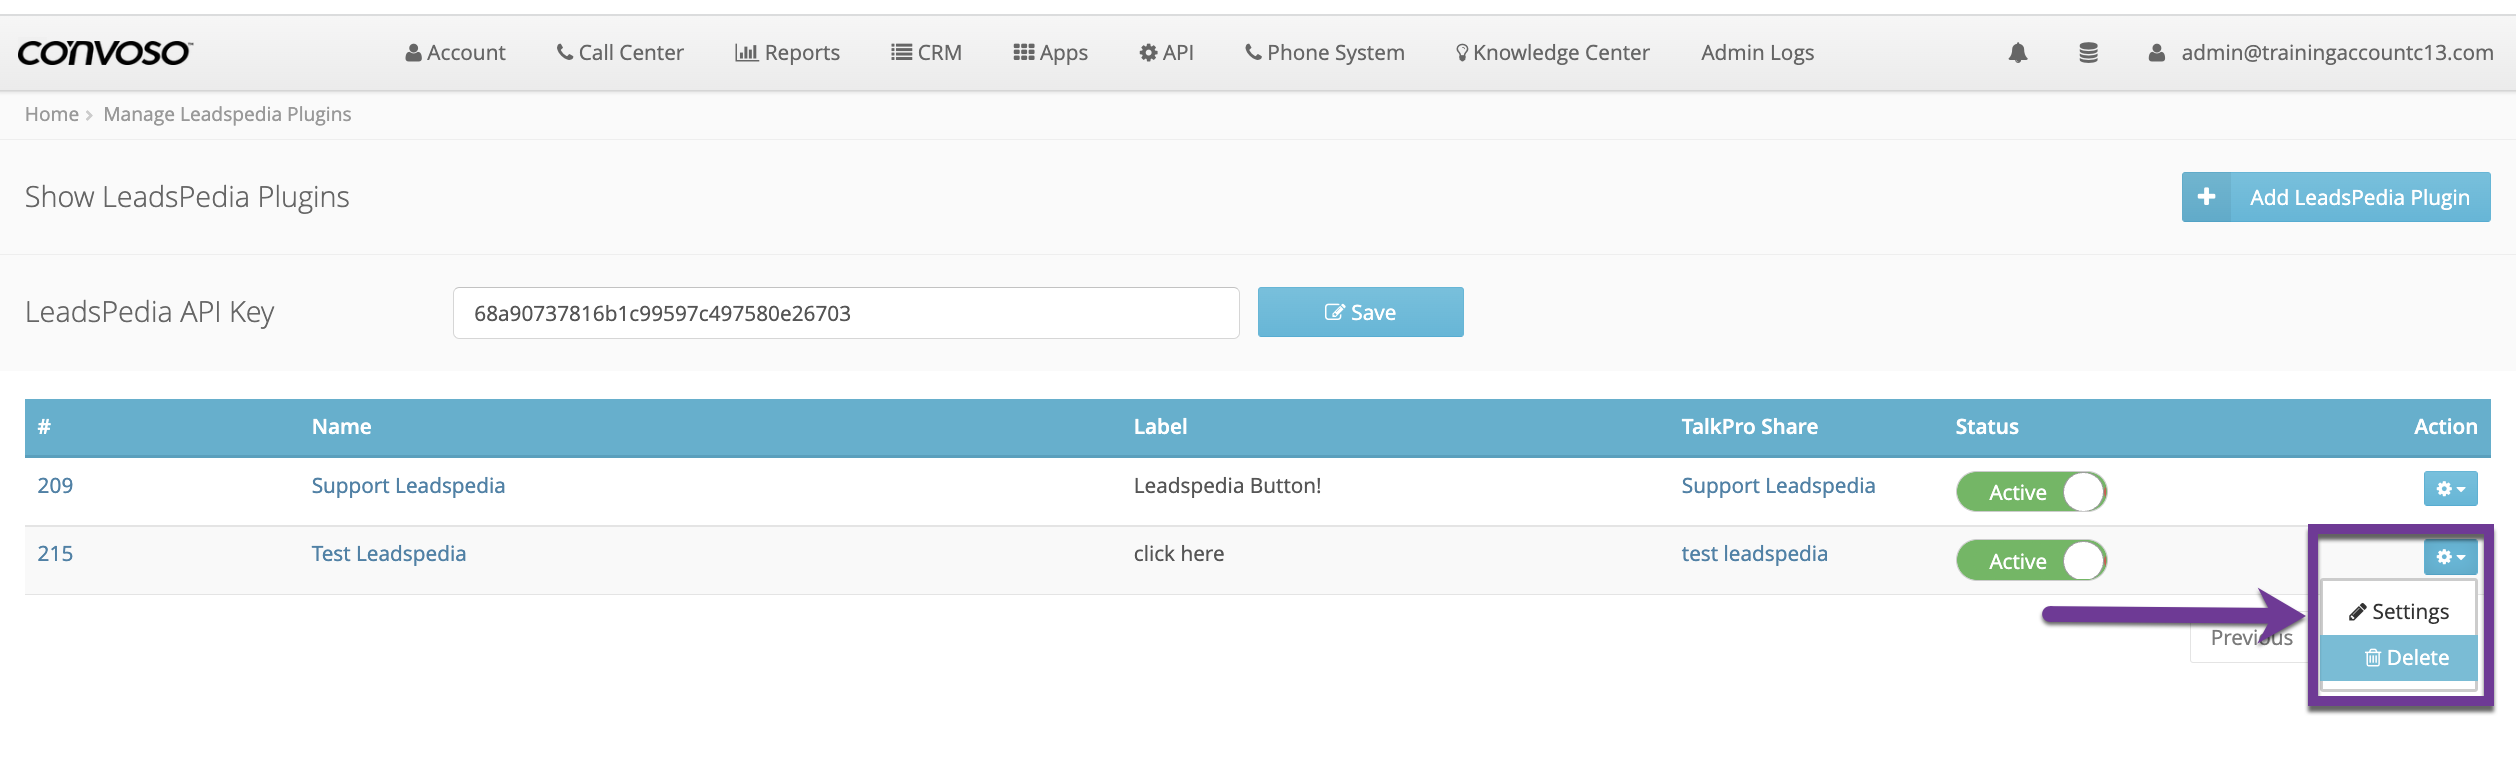Viewport: 2516px width, 762px height.
Task: Open the notifications bell icon
Action: (2017, 53)
